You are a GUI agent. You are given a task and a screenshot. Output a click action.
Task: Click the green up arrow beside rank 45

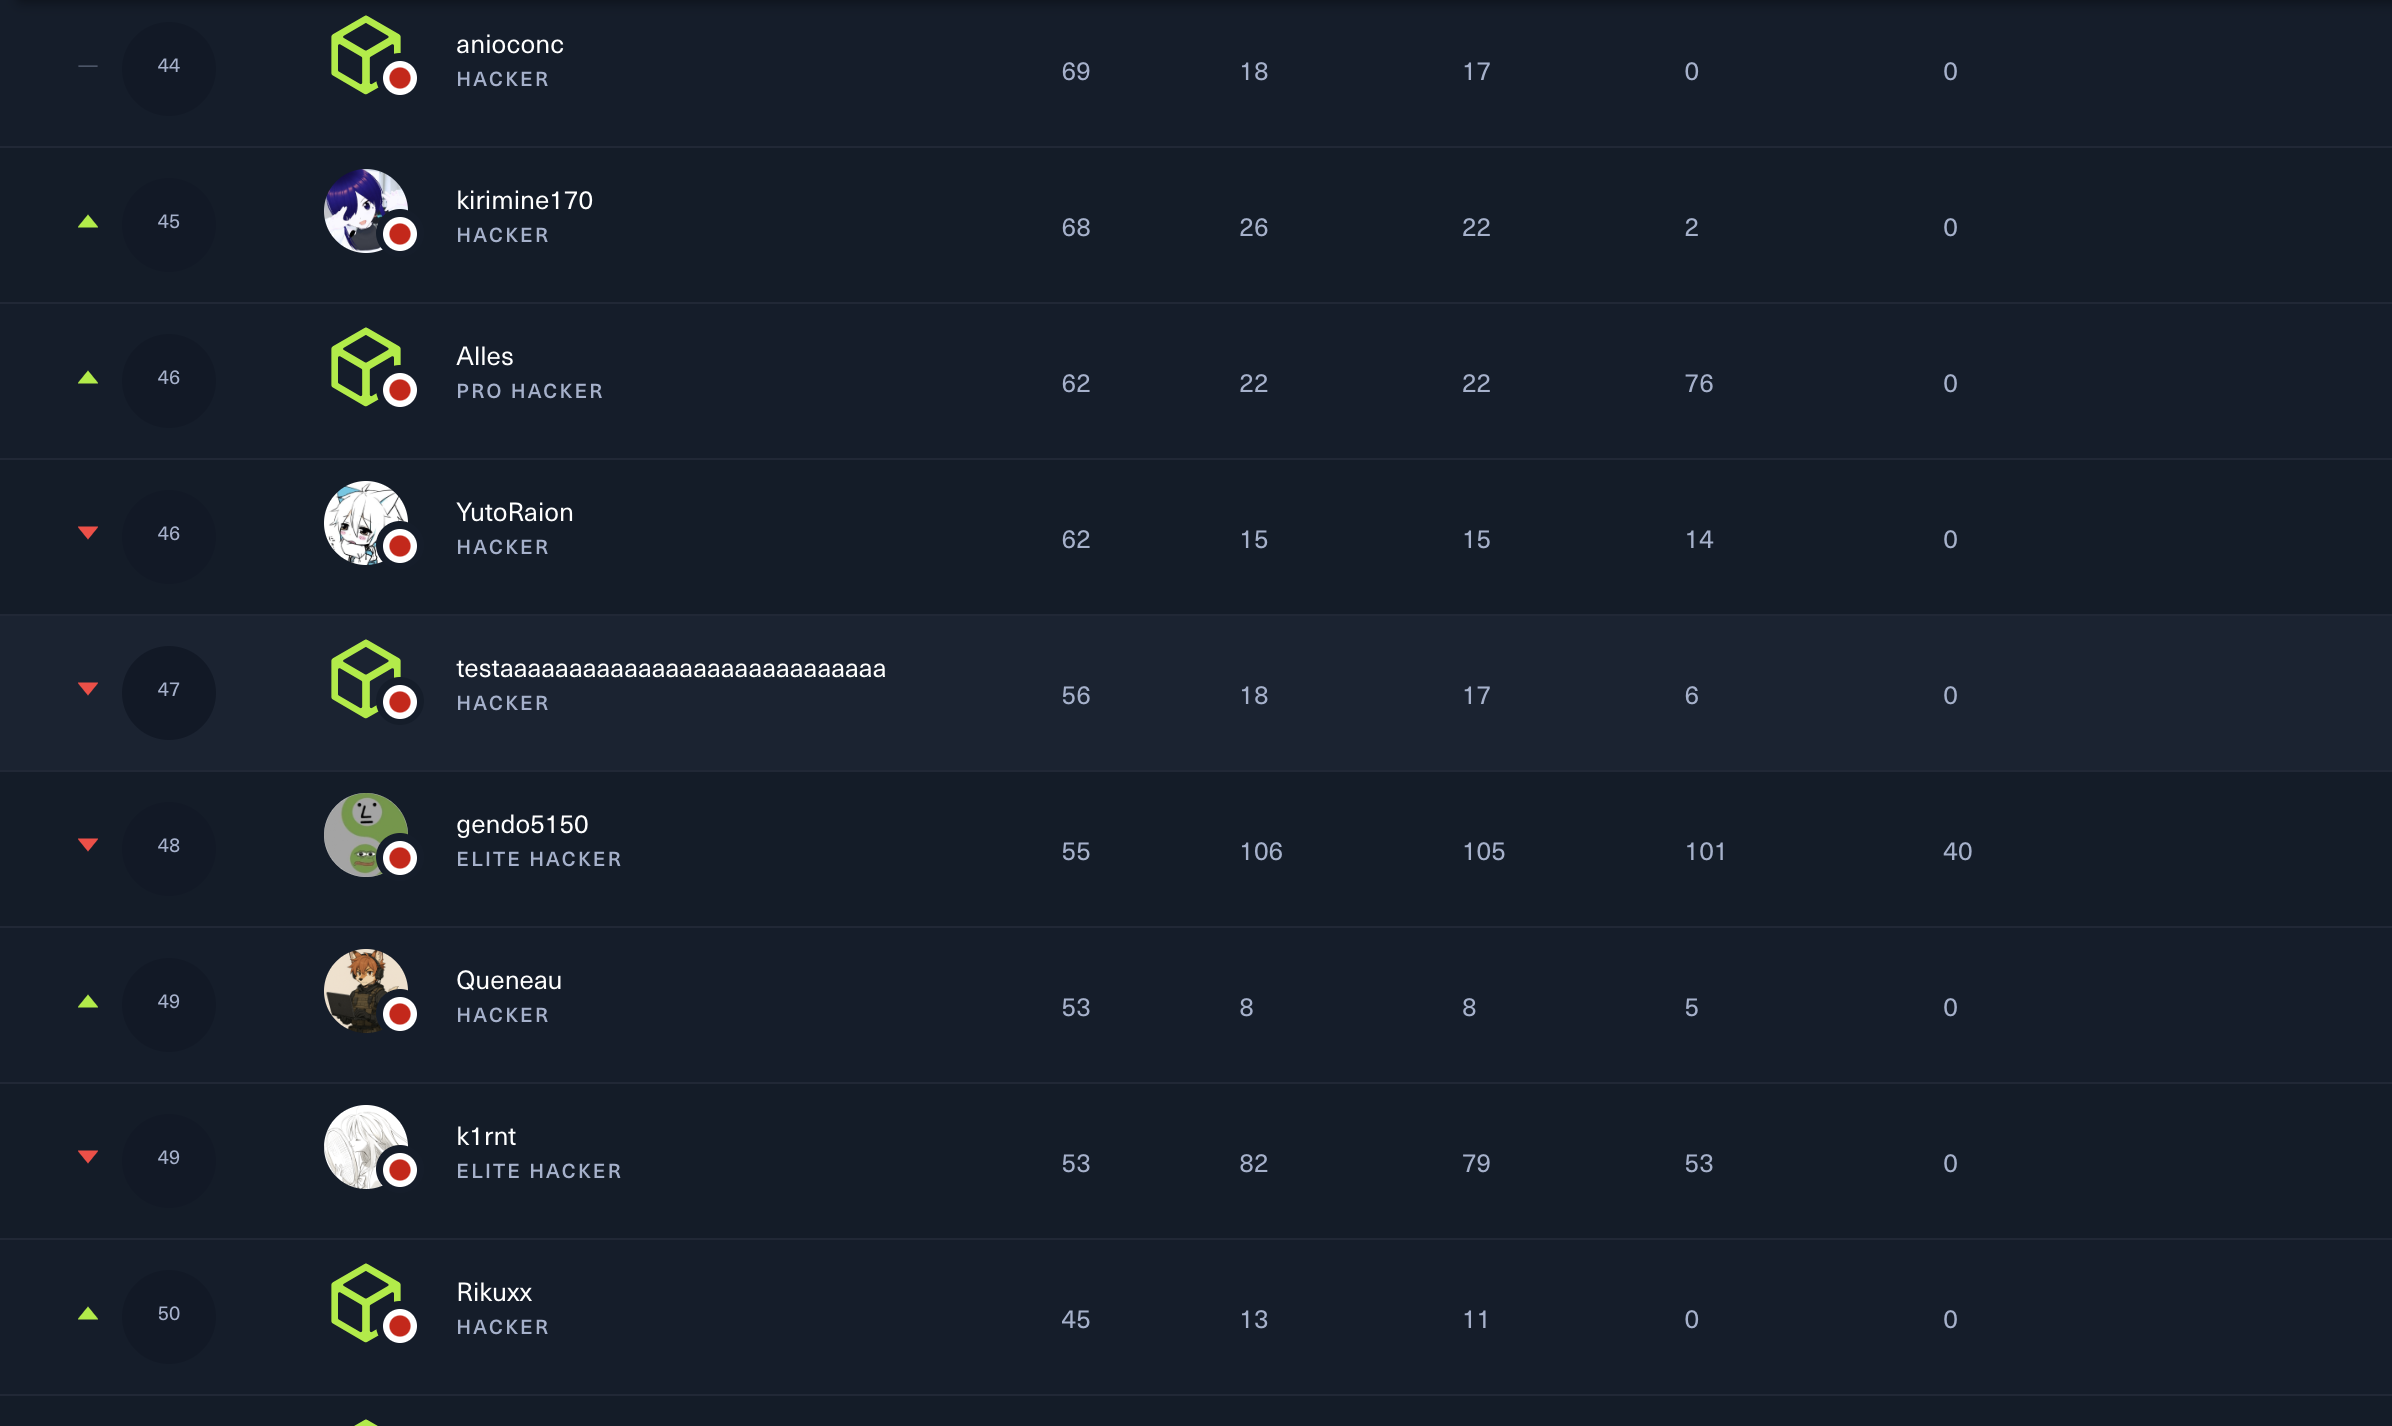88,222
